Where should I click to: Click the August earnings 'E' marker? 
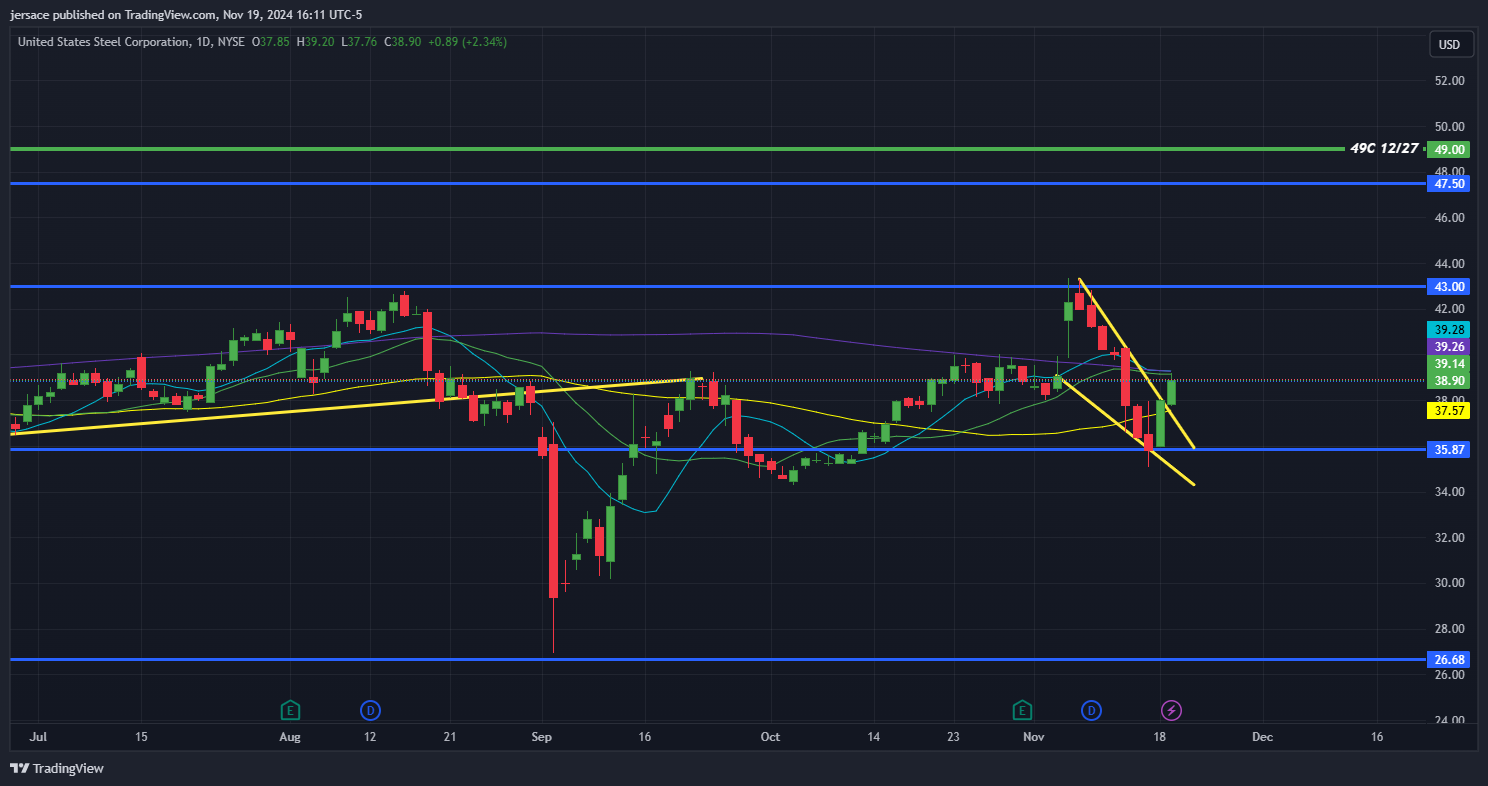[x=290, y=710]
